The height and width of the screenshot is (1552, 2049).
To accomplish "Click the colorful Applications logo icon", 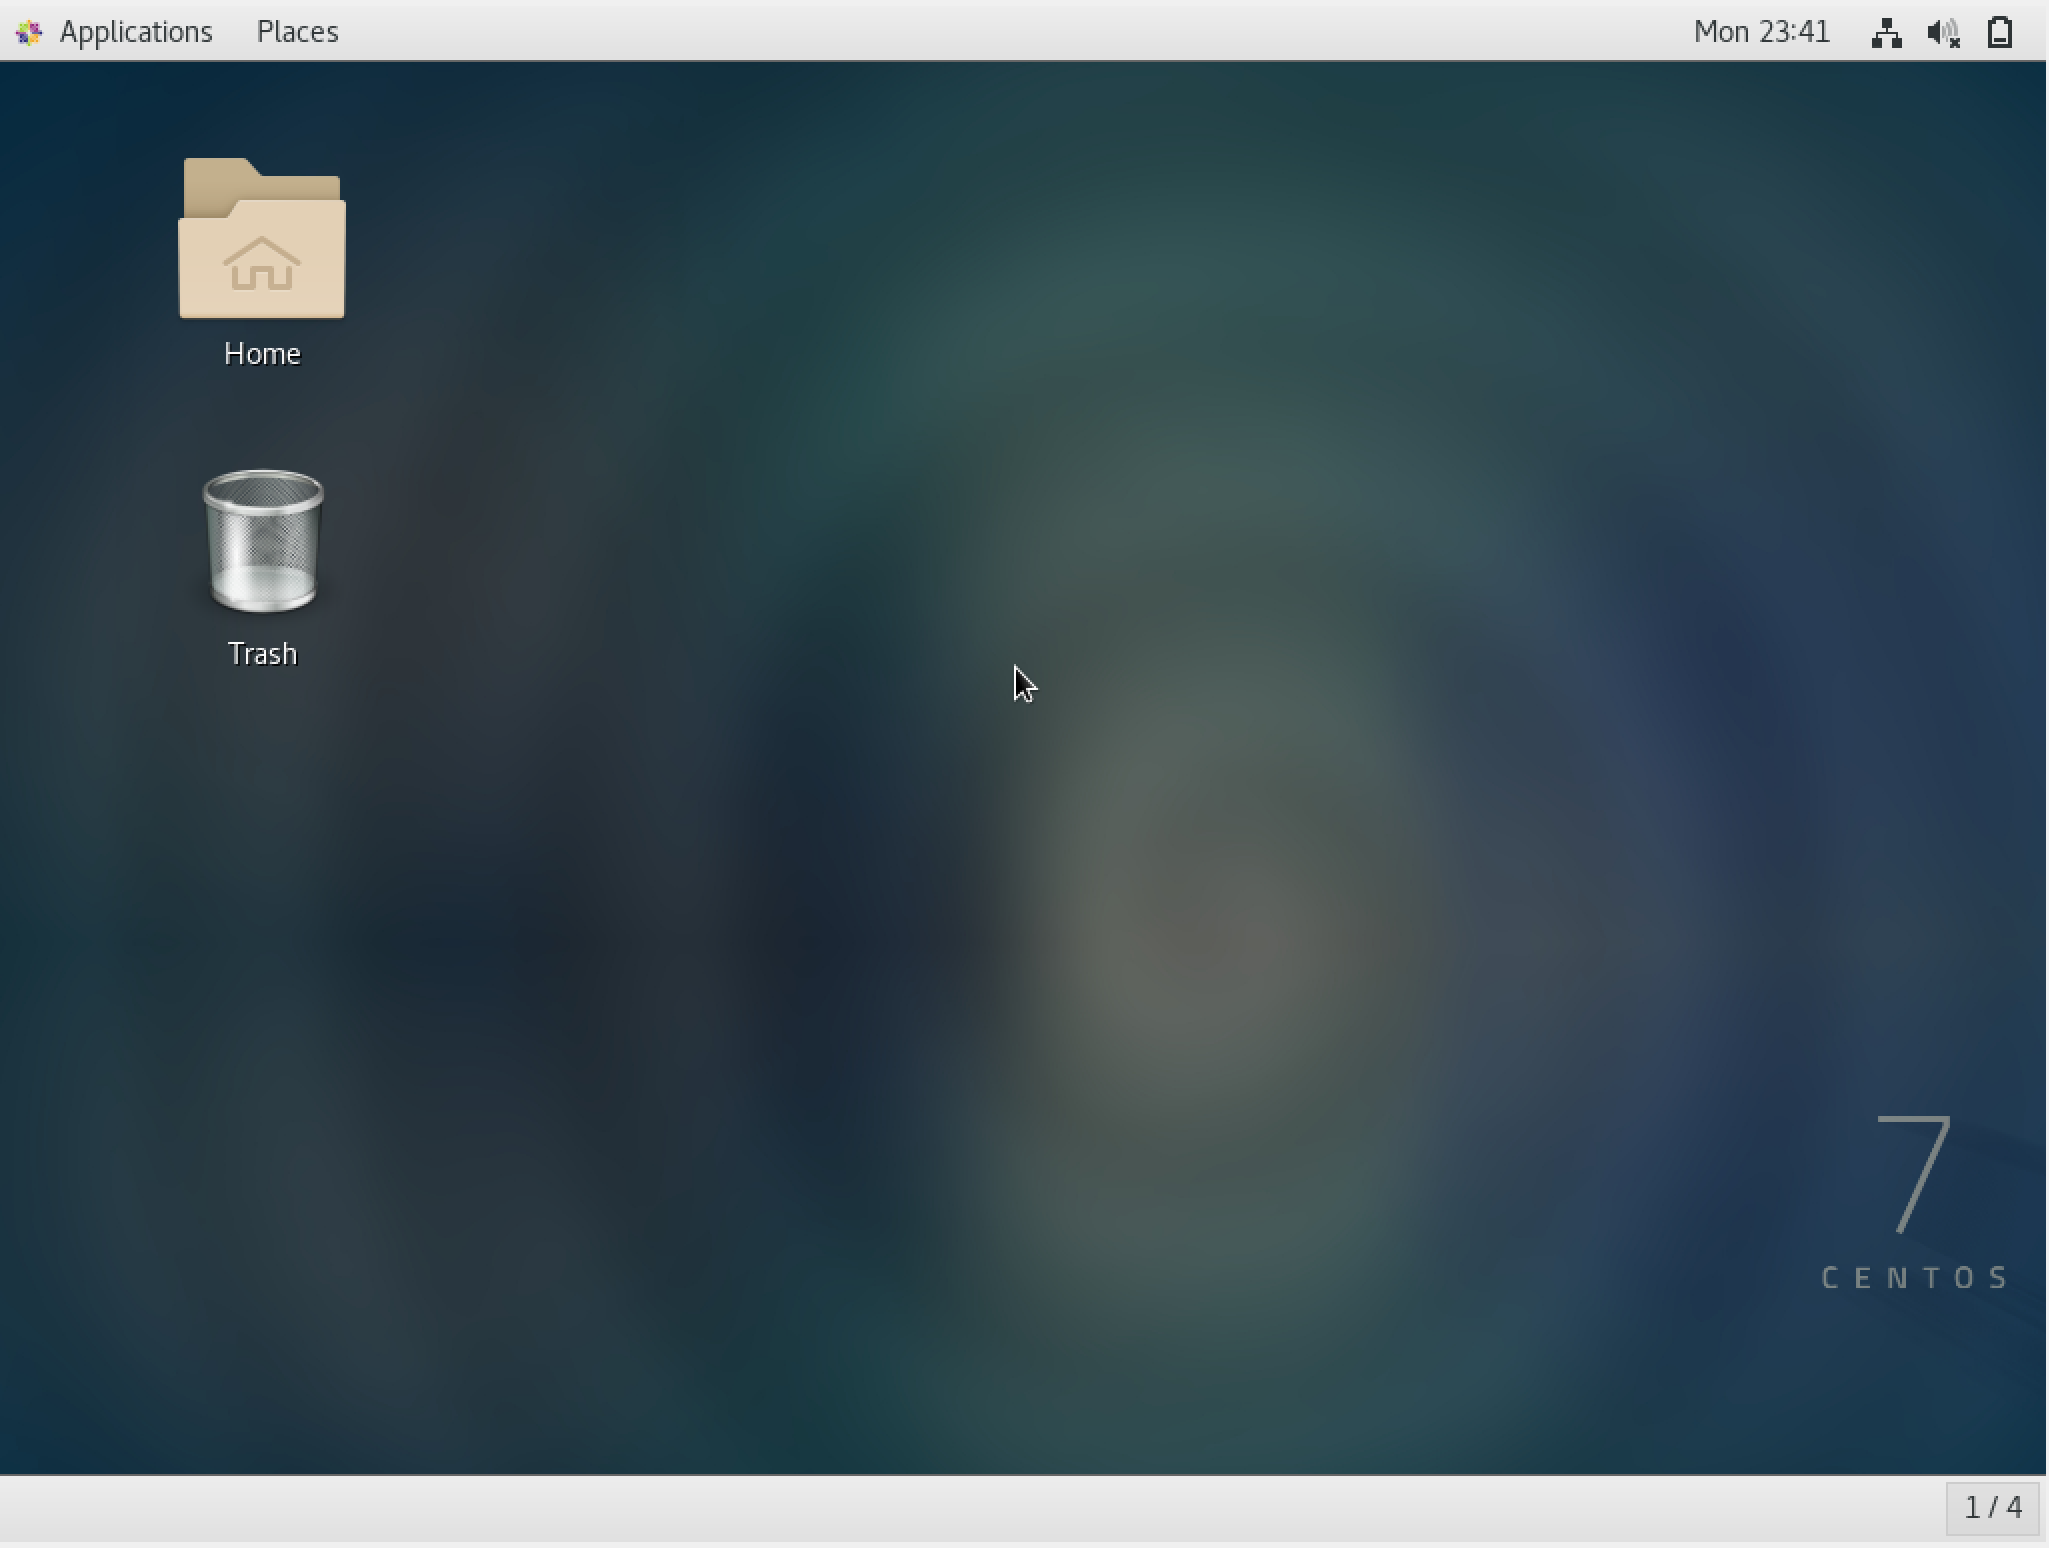I will [29, 33].
